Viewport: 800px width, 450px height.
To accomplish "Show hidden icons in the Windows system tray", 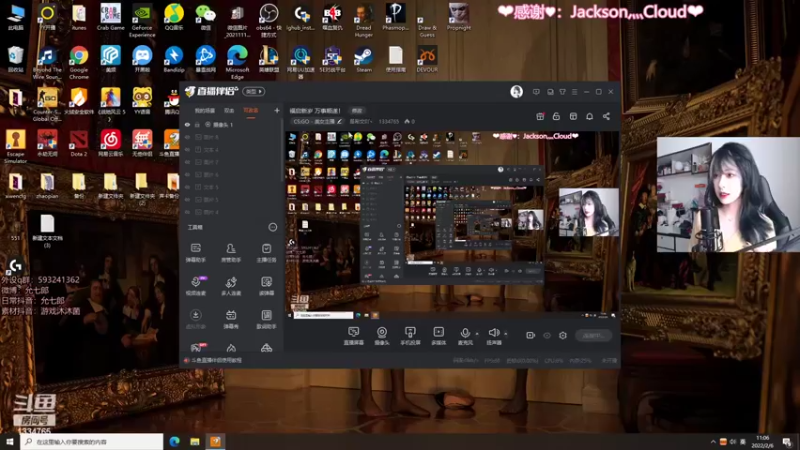I will 713,442.
